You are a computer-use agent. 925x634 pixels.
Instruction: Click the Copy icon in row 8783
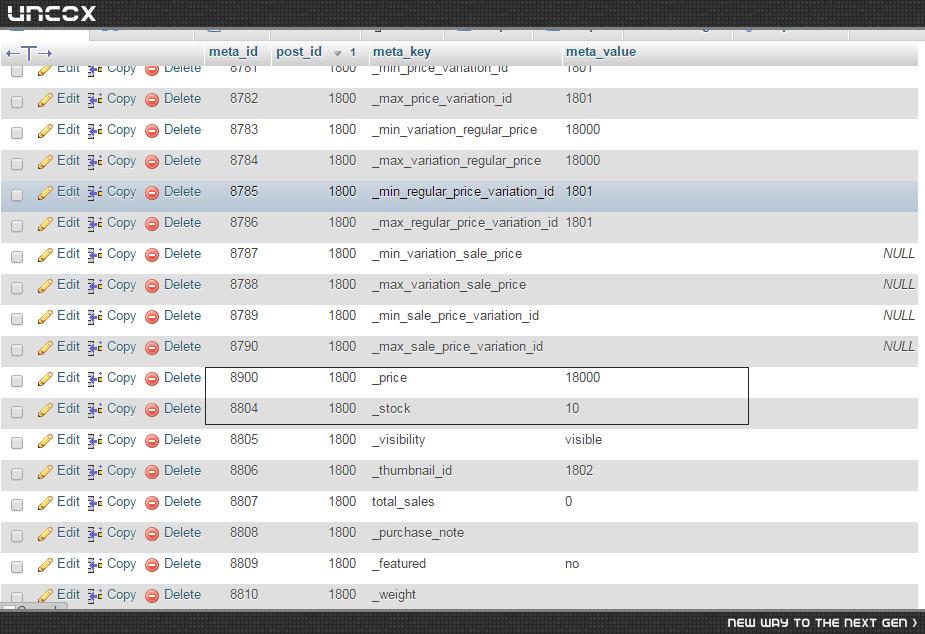click(x=94, y=131)
